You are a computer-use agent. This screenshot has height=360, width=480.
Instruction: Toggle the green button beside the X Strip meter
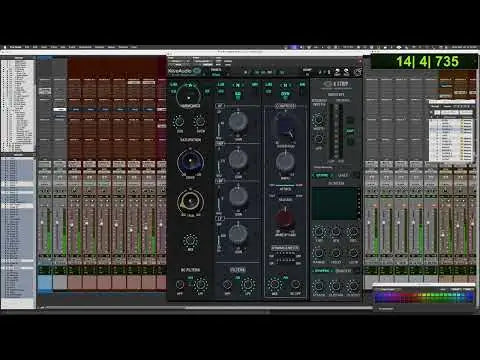tap(350, 131)
